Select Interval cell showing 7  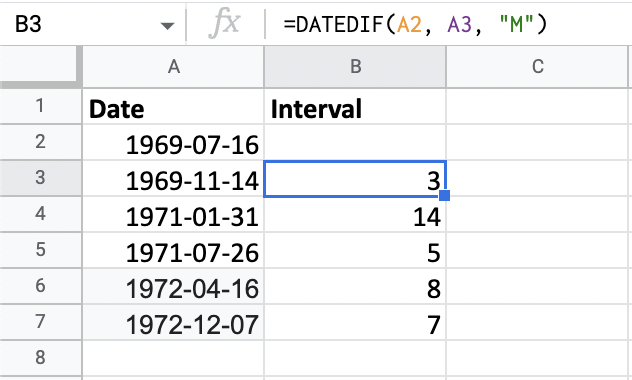coord(355,322)
